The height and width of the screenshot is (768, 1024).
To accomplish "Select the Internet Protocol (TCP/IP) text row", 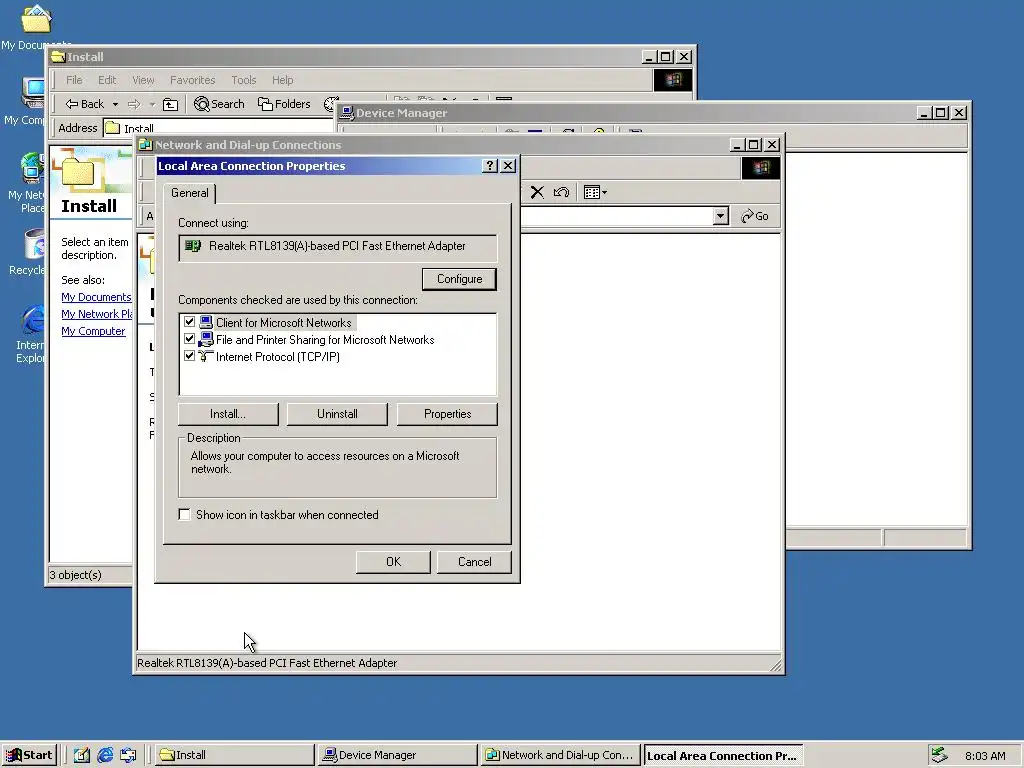I will [x=278, y=357].
